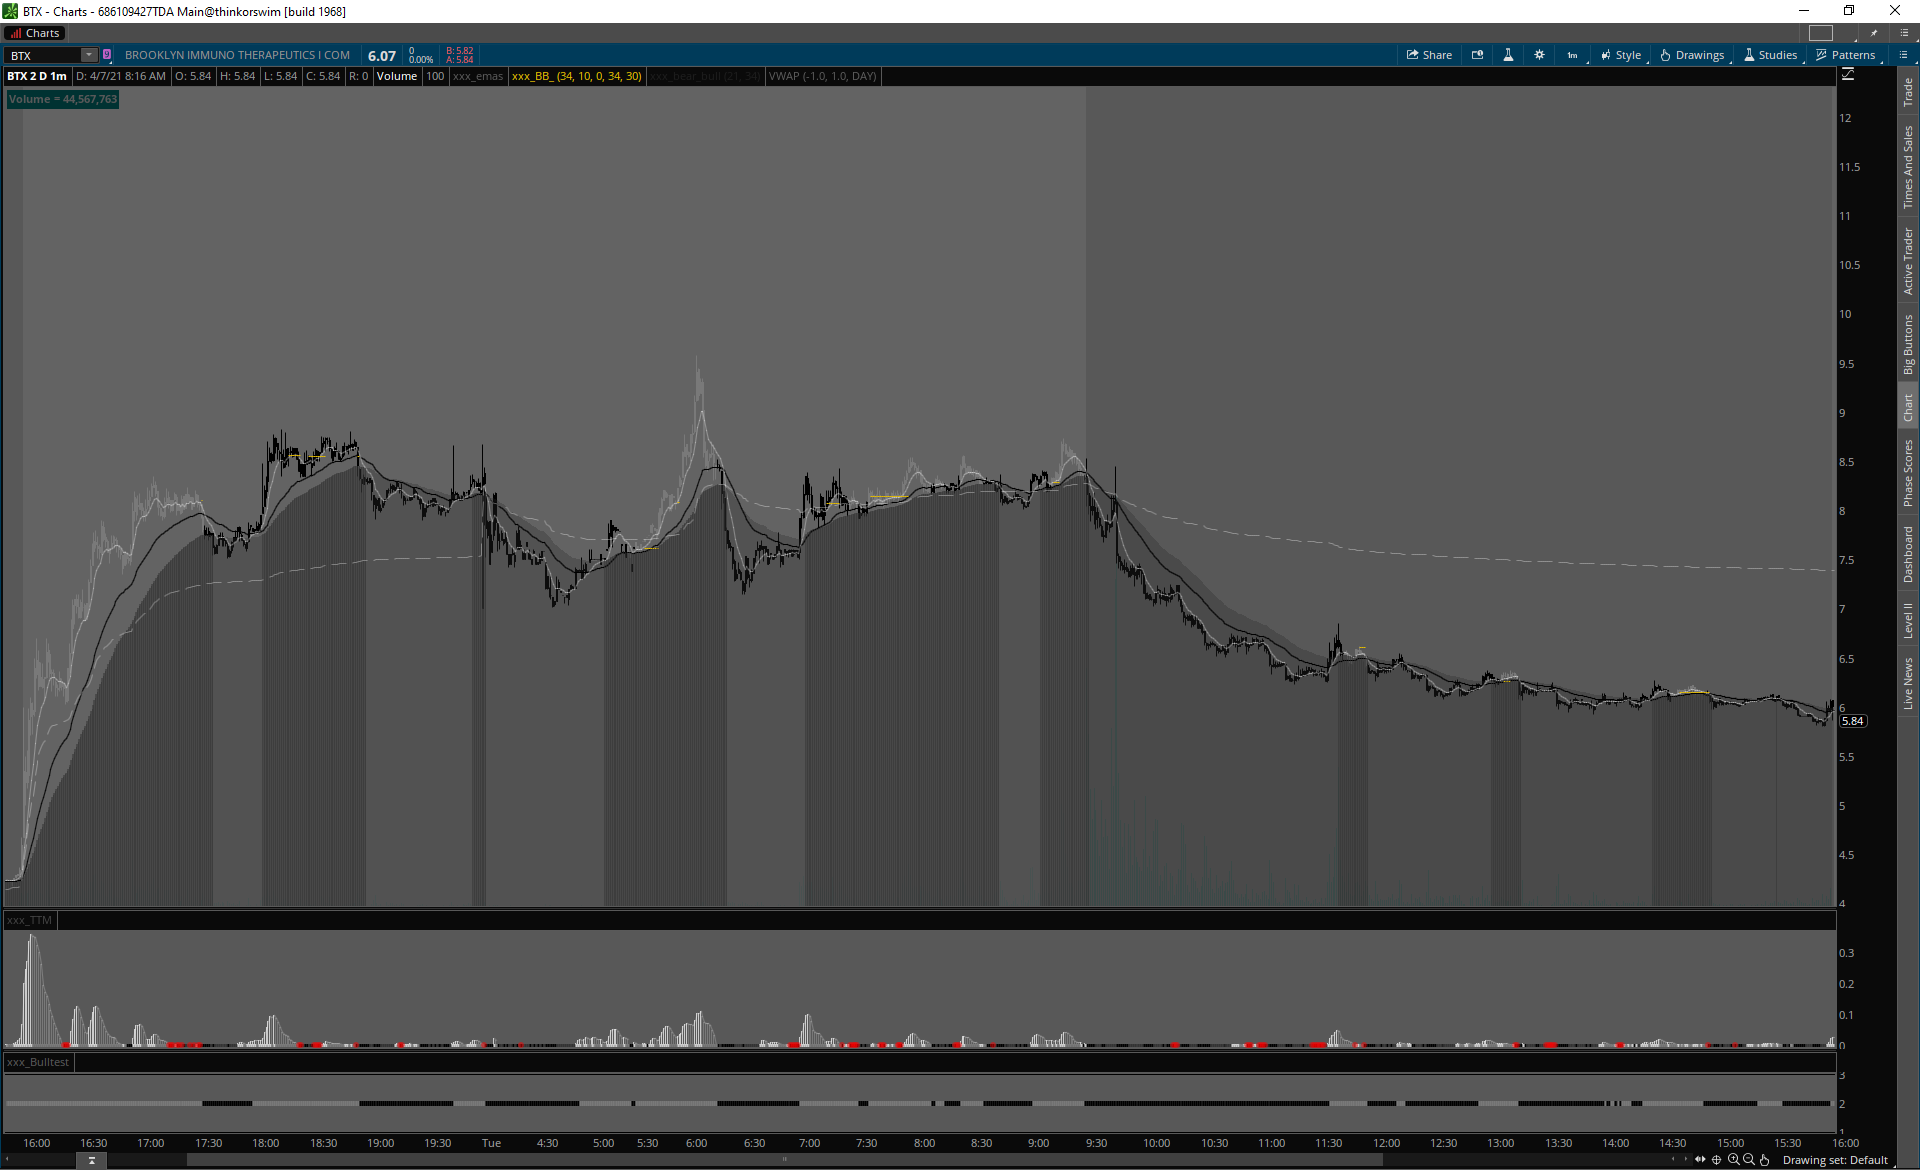Image resolution: width=1920 pixels, height=1170 pixels.
Task: Toggle the expand-chart arrows icon at bottom
Action: point(1700,1160)
